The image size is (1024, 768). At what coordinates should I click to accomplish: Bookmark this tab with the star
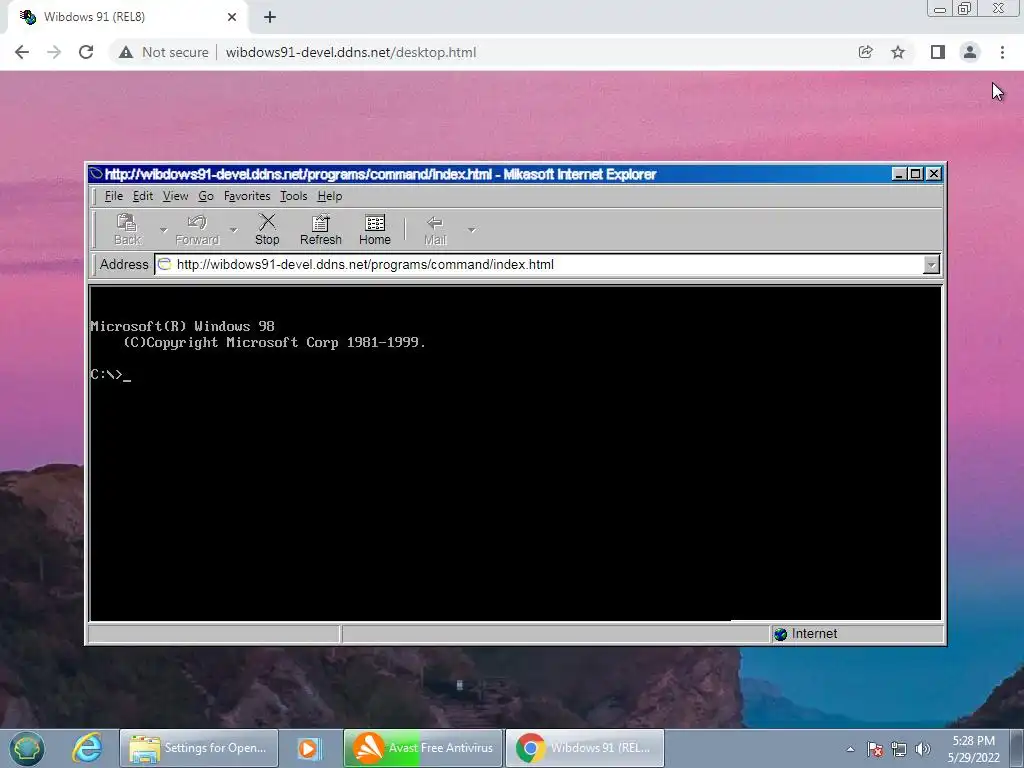(x=898, y=52)
